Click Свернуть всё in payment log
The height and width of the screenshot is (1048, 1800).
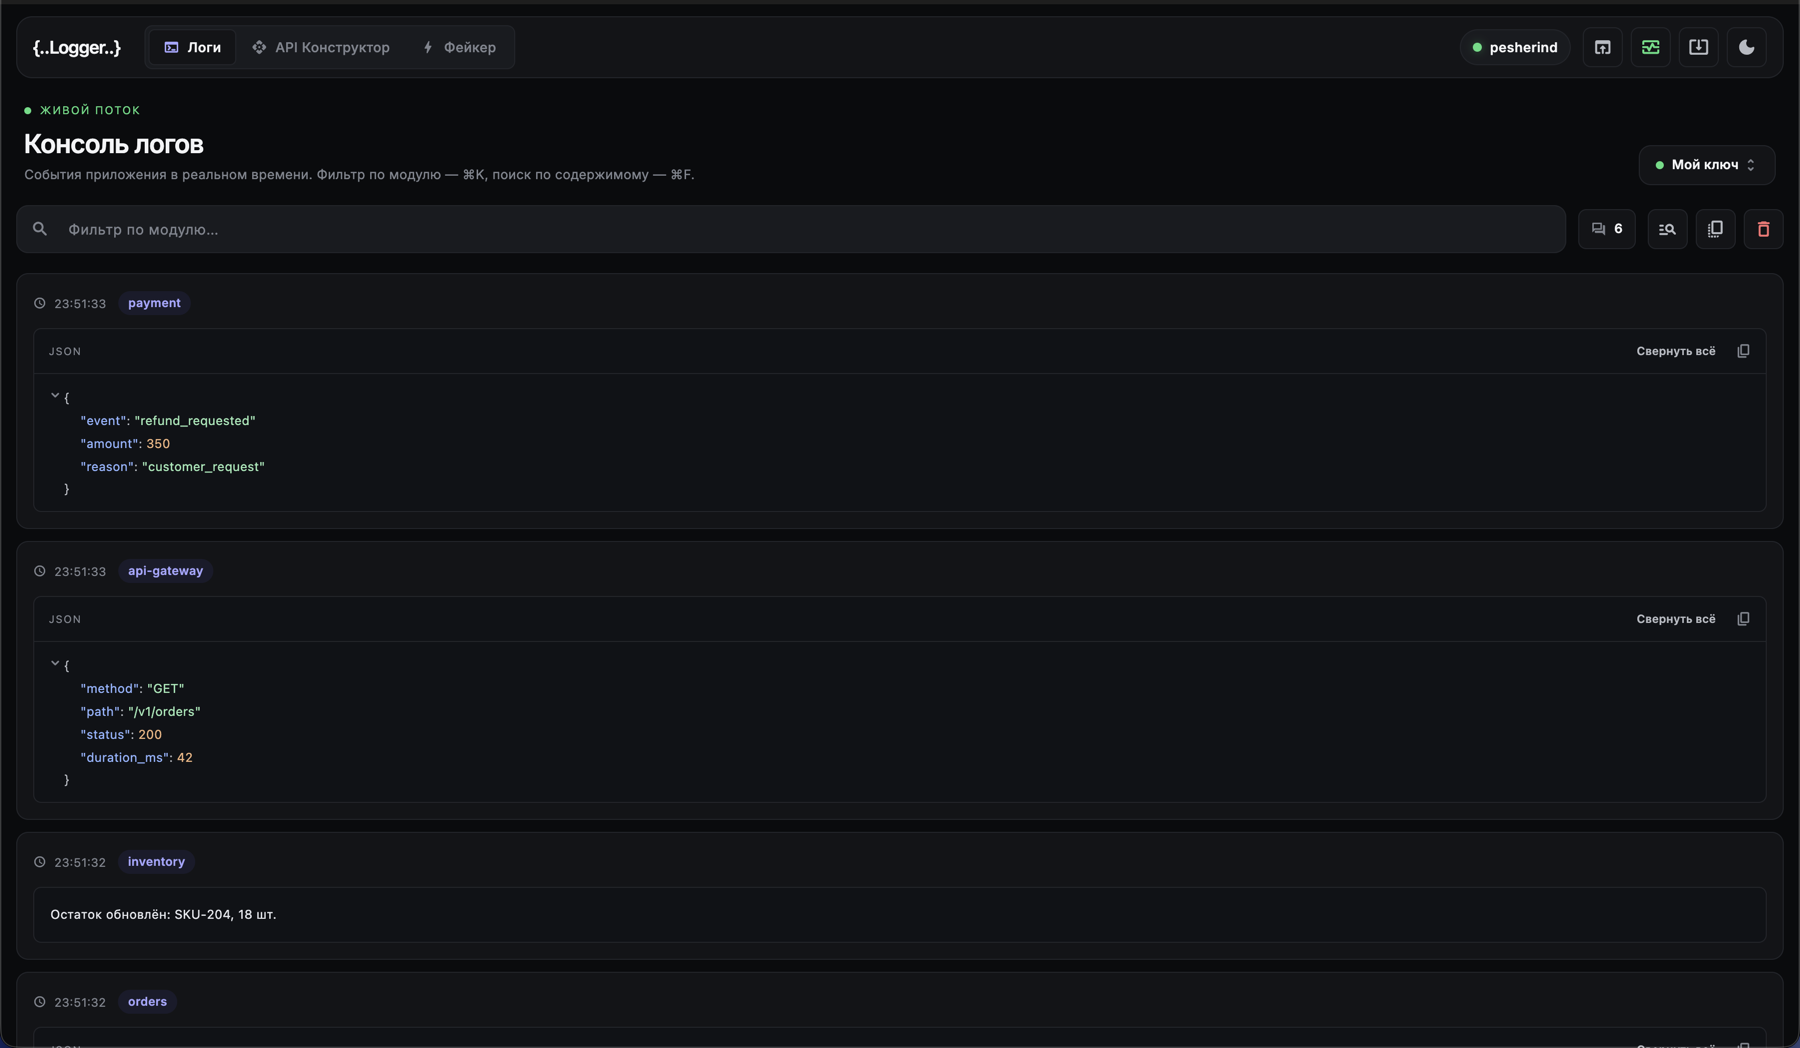coord(1675,351)
